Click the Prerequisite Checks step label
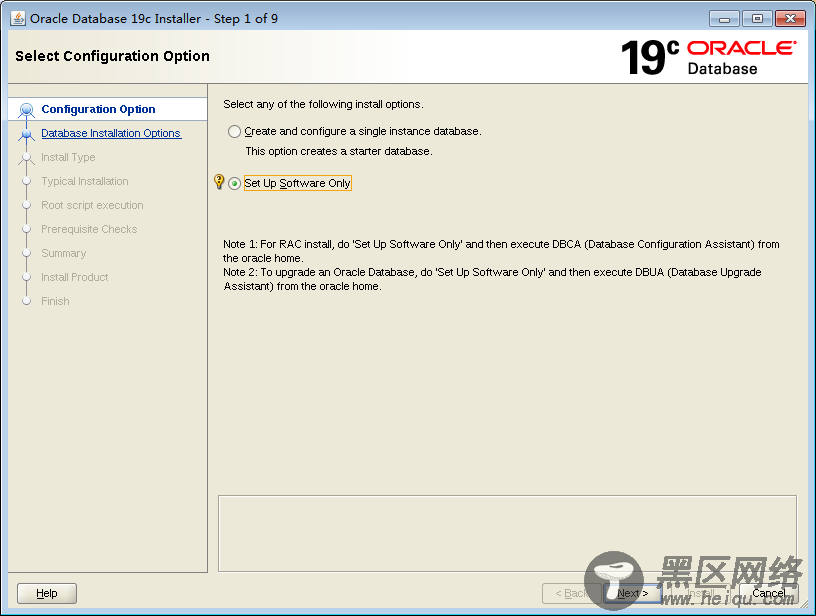816x616 pixels. pyautogui.click(x=89, y=229)
